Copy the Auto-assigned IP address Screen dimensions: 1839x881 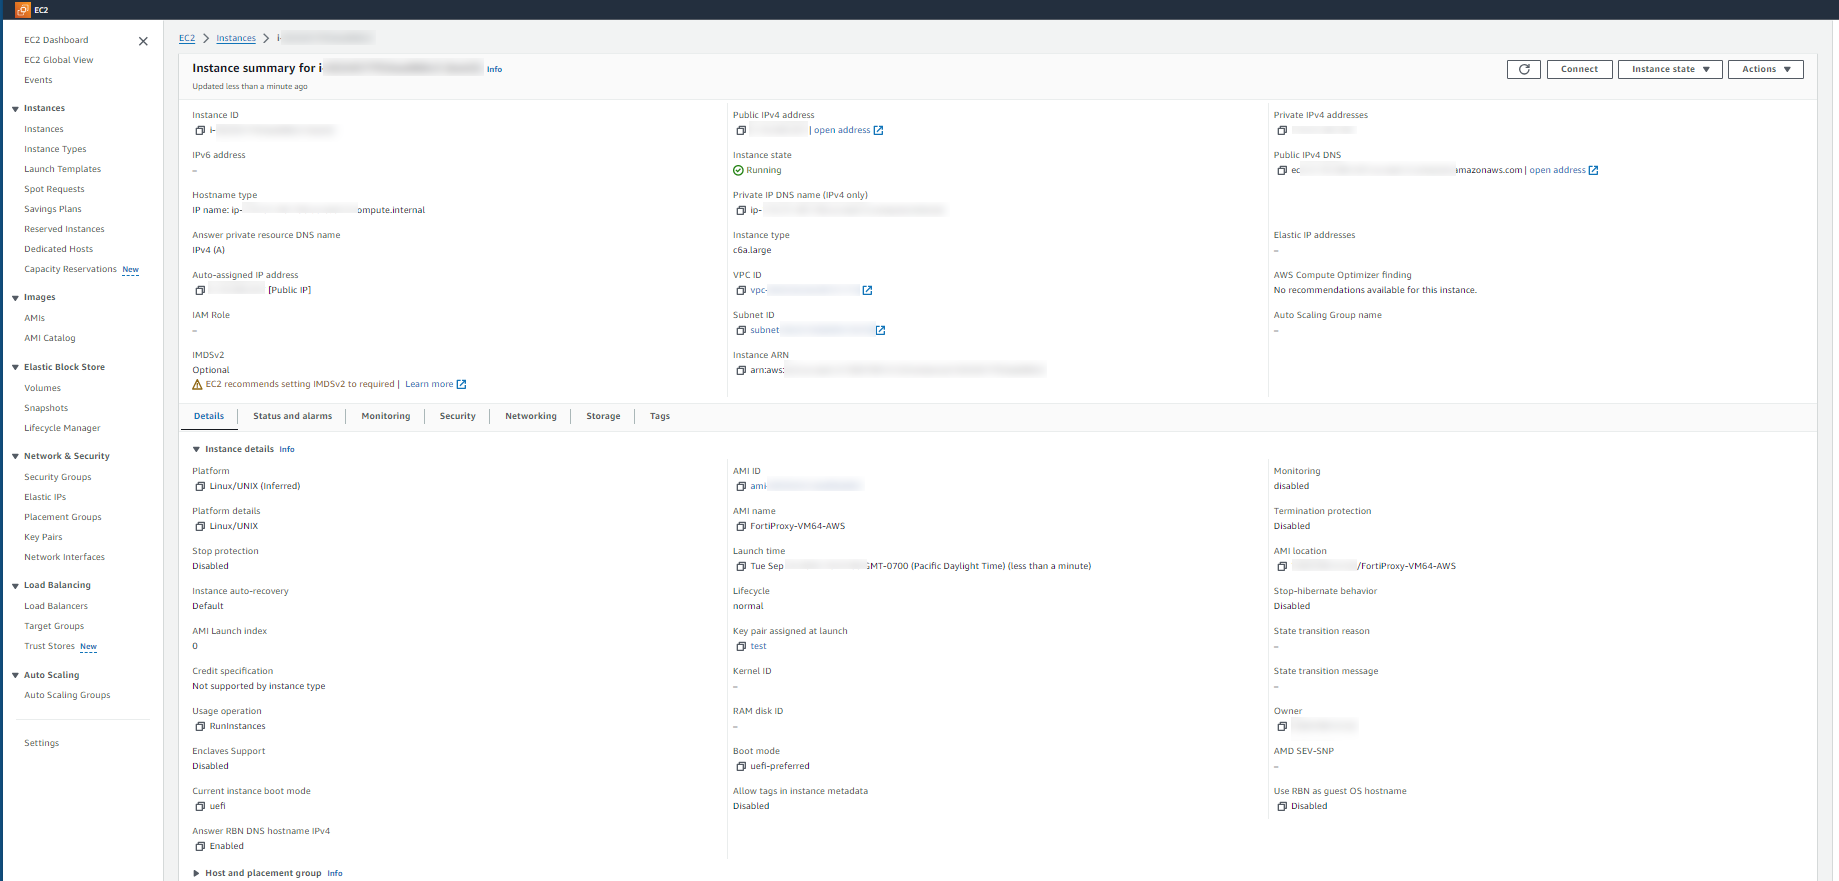(200, 290)
